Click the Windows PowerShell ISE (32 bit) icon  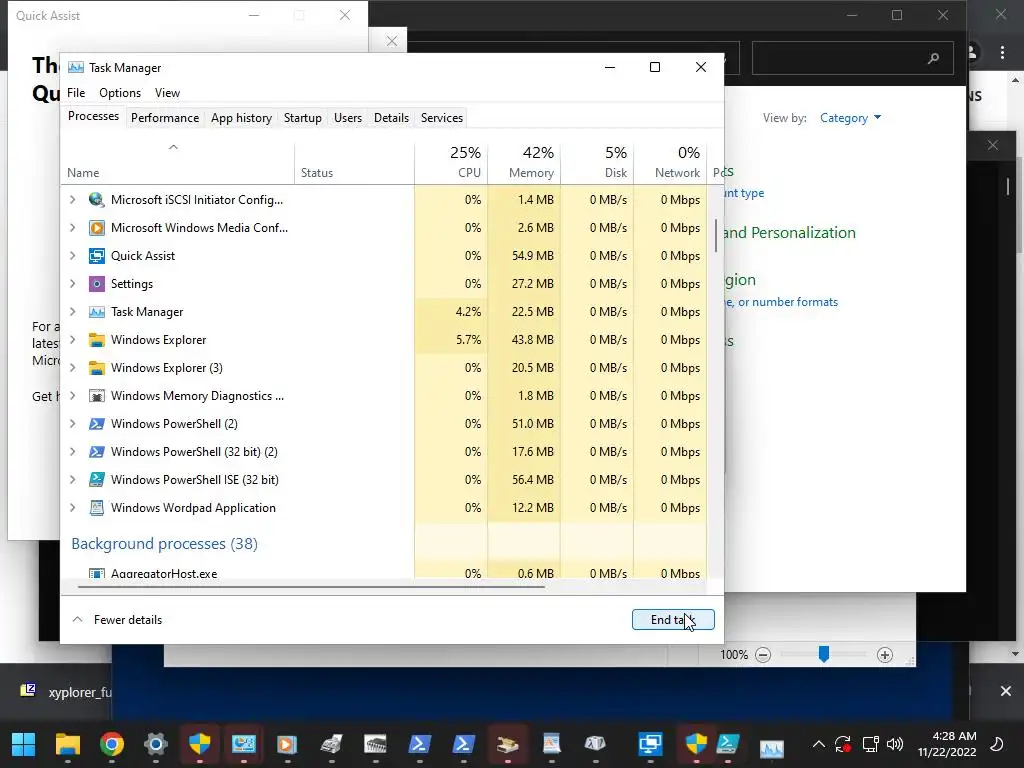(97, 480)
